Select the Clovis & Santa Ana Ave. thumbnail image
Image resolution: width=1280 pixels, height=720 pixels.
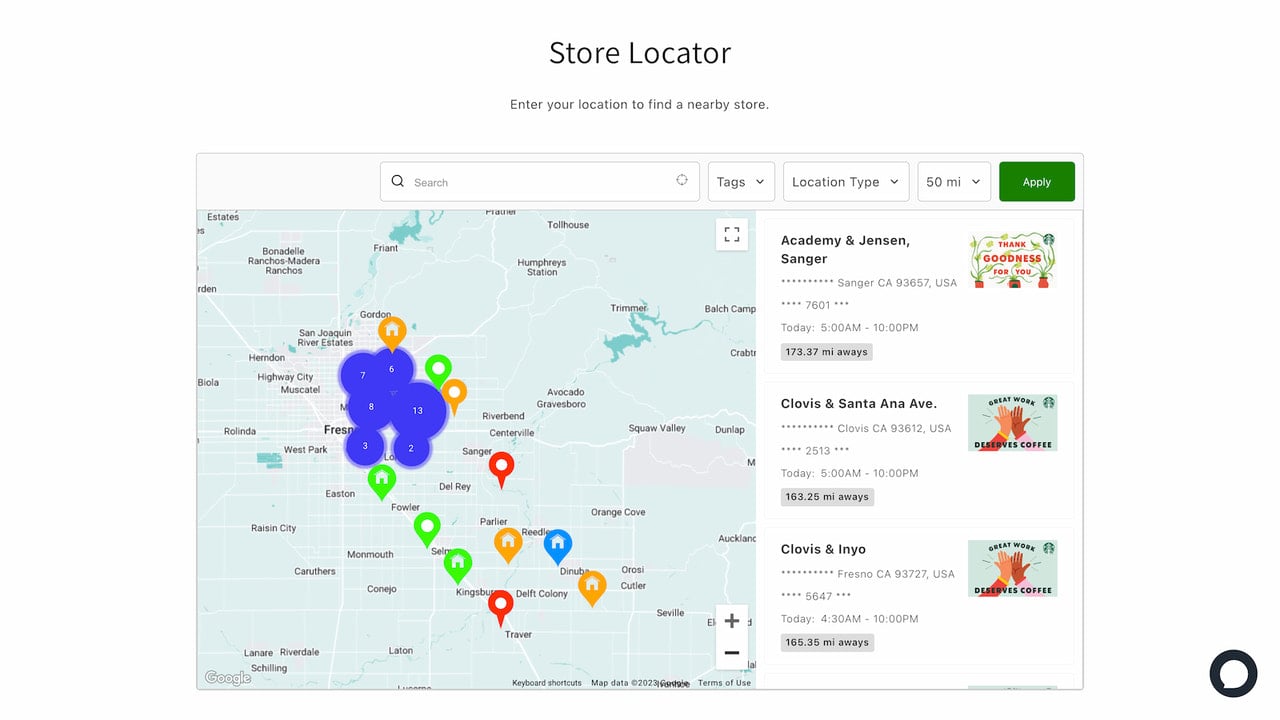tap(1012, 422)
